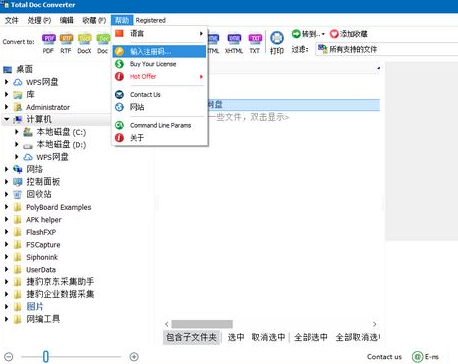This screenshot has height=364, width=458.
Task: Click the 全部取消选 button
Action: (x=358, y=337)
